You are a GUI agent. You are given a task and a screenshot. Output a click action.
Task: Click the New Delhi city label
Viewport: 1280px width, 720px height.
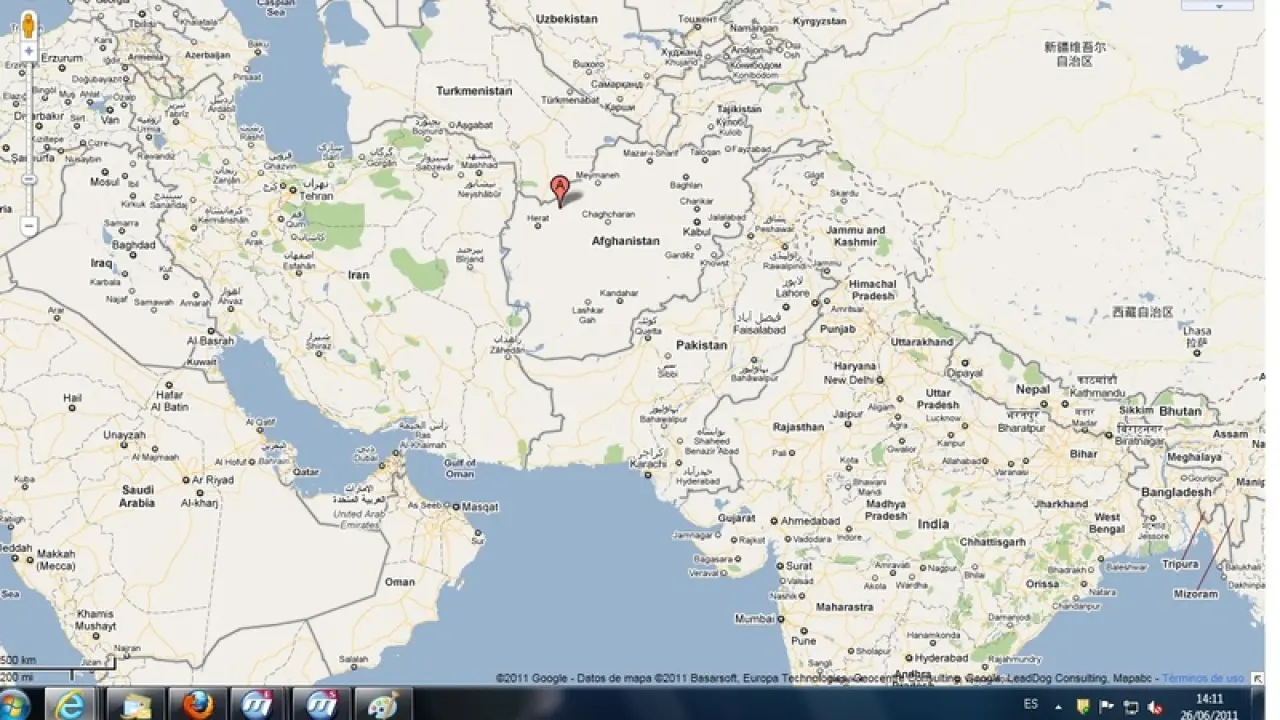[x=848, y=380]
